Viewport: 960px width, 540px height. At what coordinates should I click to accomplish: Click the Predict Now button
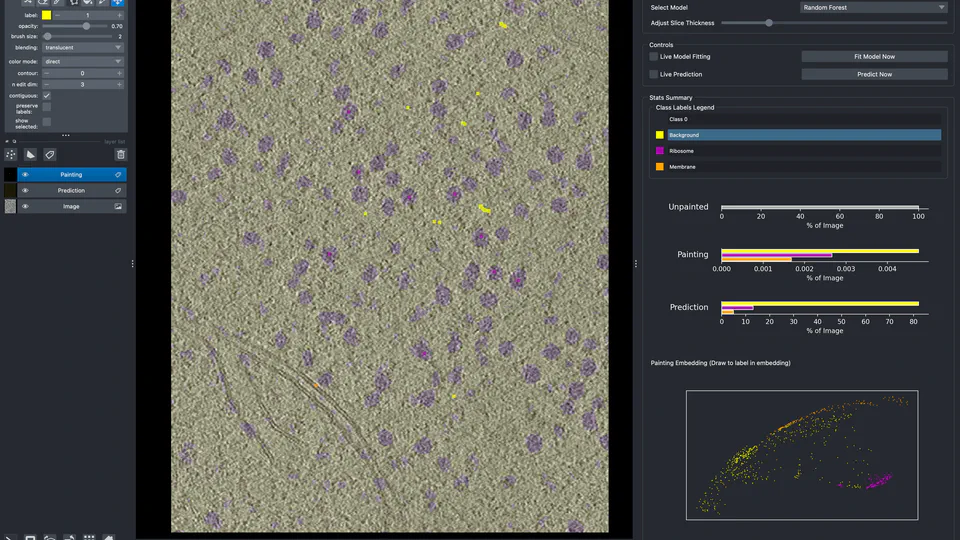[874, 74]
